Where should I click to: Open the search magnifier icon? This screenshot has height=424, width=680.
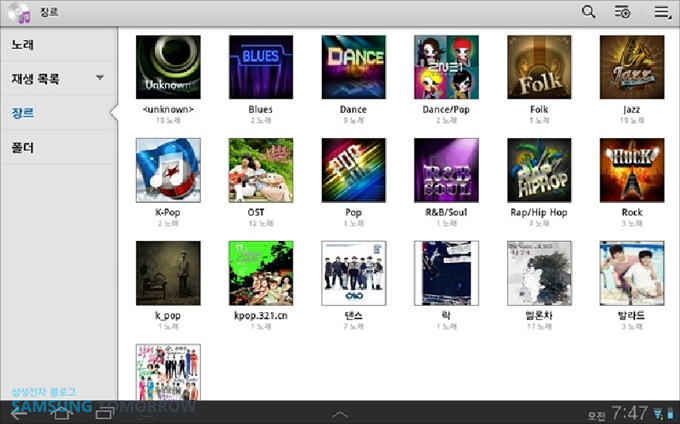click(x=589, y=12)
